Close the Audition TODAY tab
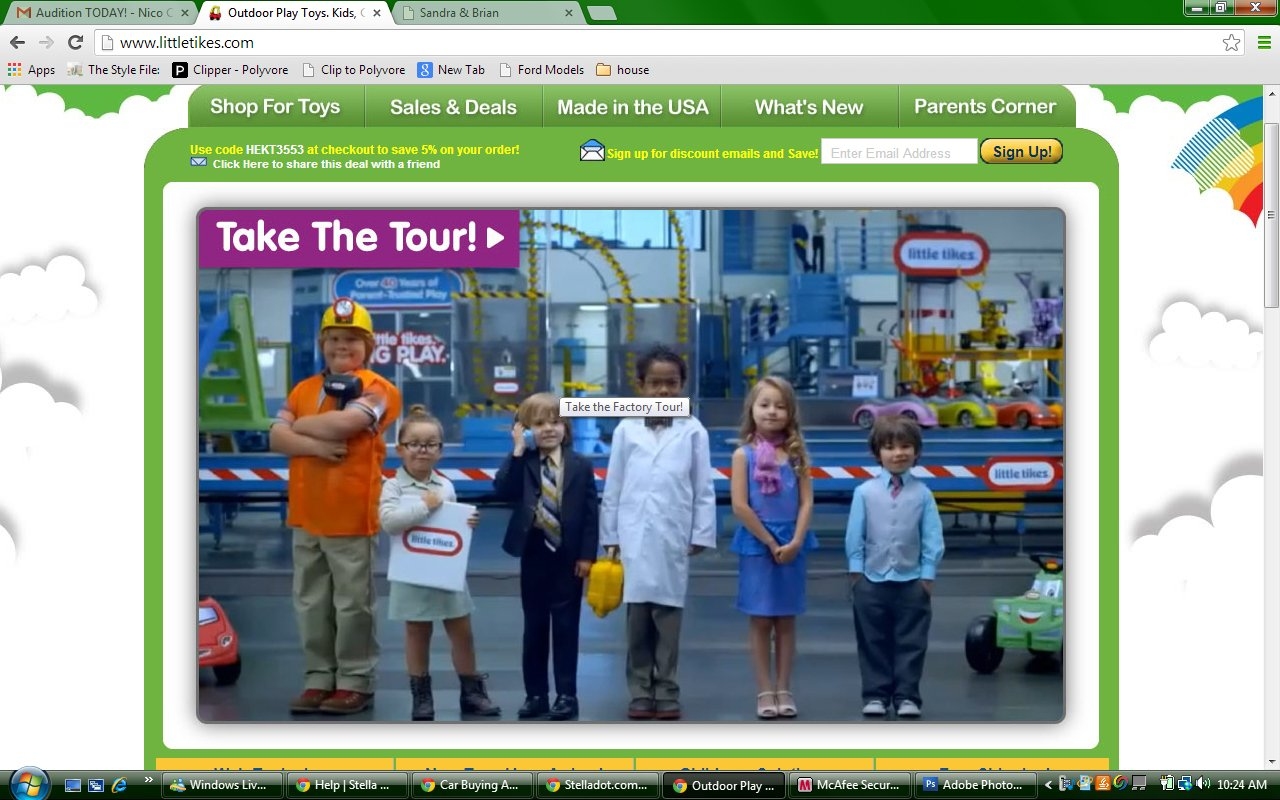This screenshot has width=1280, height=800. click(x=184, y=13)
